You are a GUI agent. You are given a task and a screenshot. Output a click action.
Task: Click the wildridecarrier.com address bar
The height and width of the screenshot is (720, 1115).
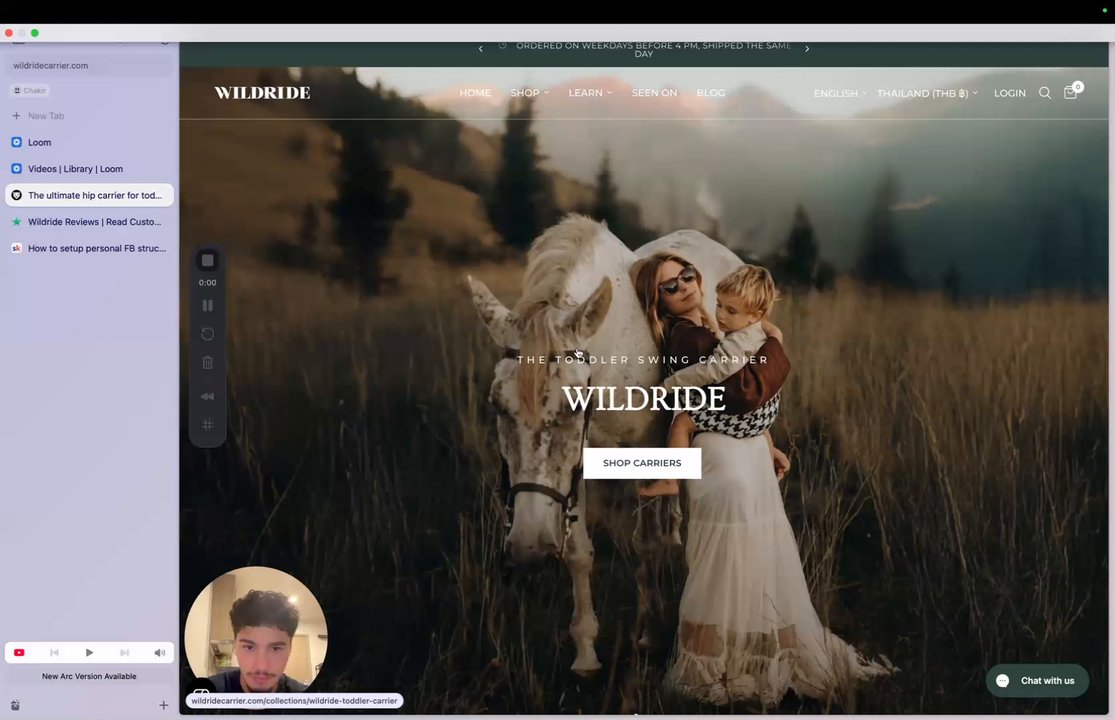tap(89, 65)
